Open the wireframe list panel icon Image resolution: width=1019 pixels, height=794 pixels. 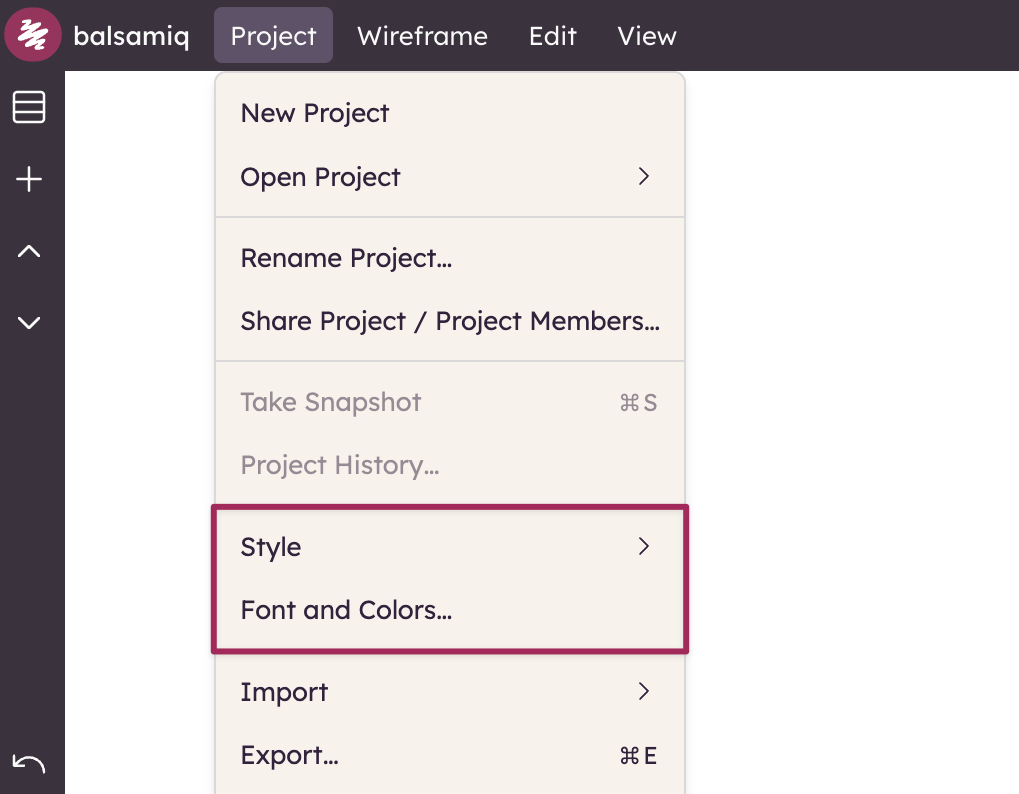29,107
